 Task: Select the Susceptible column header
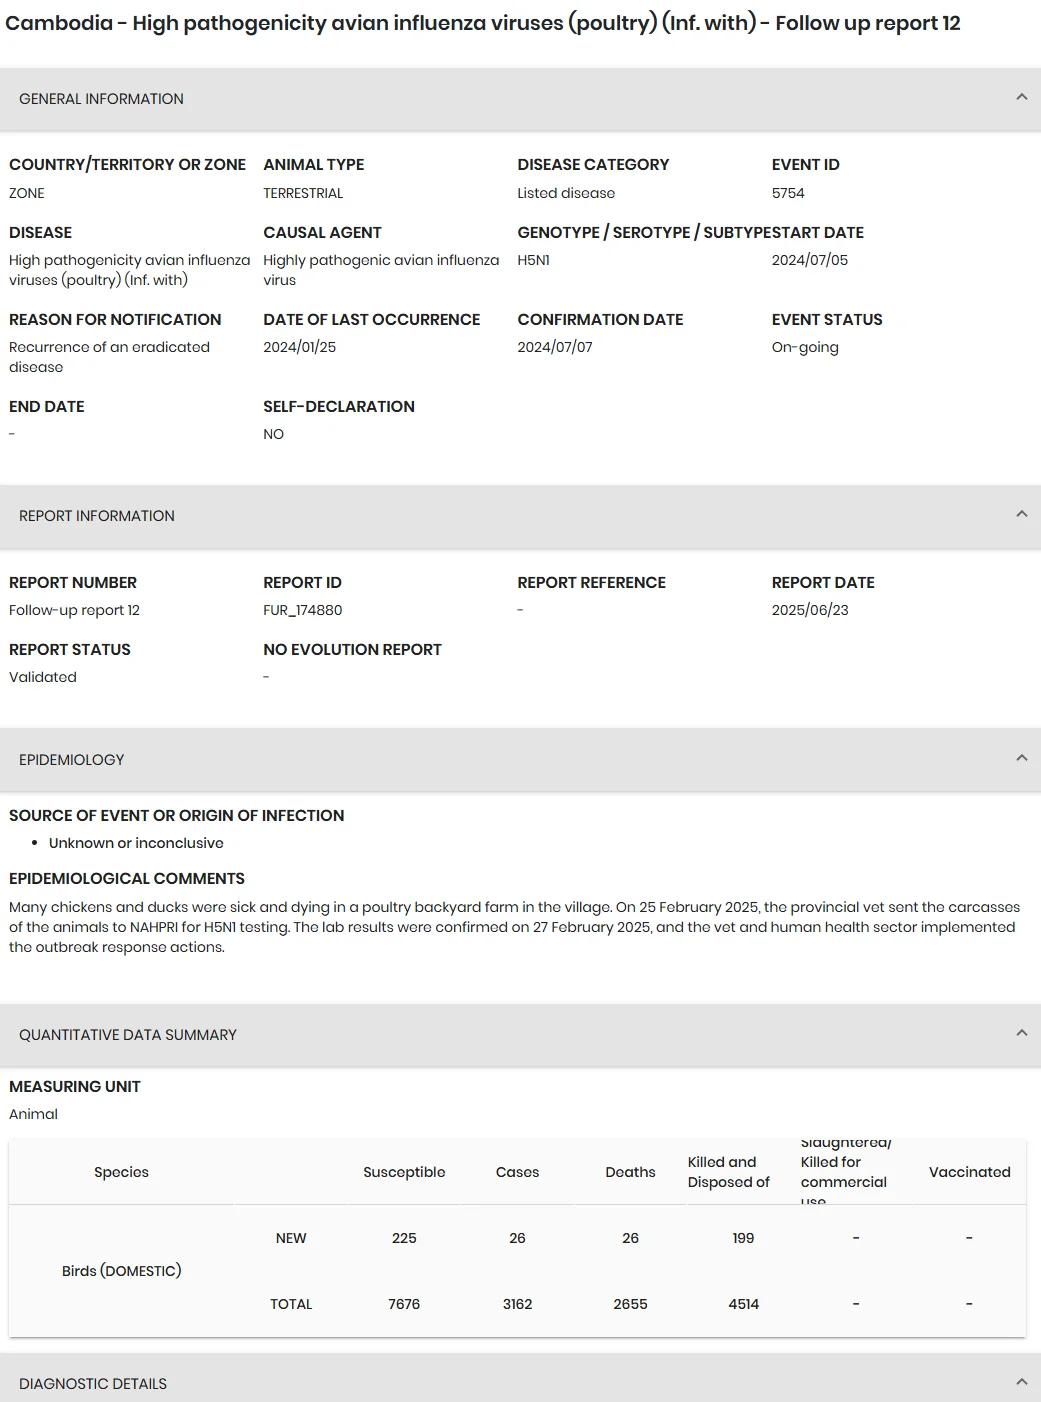click(404, 1172)
